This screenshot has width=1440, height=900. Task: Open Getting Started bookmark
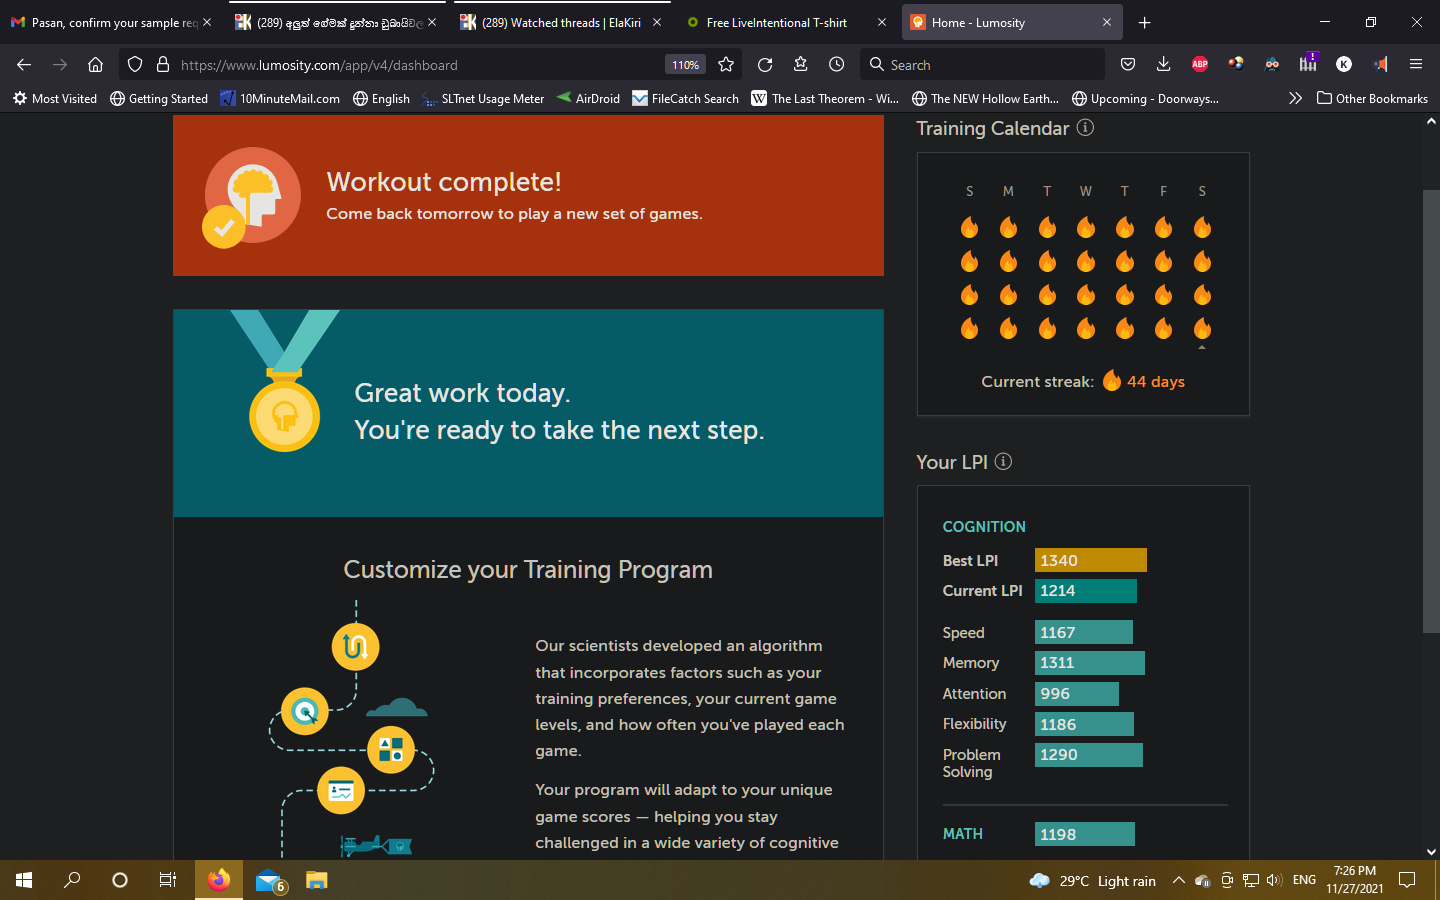(x=159, y=98)
